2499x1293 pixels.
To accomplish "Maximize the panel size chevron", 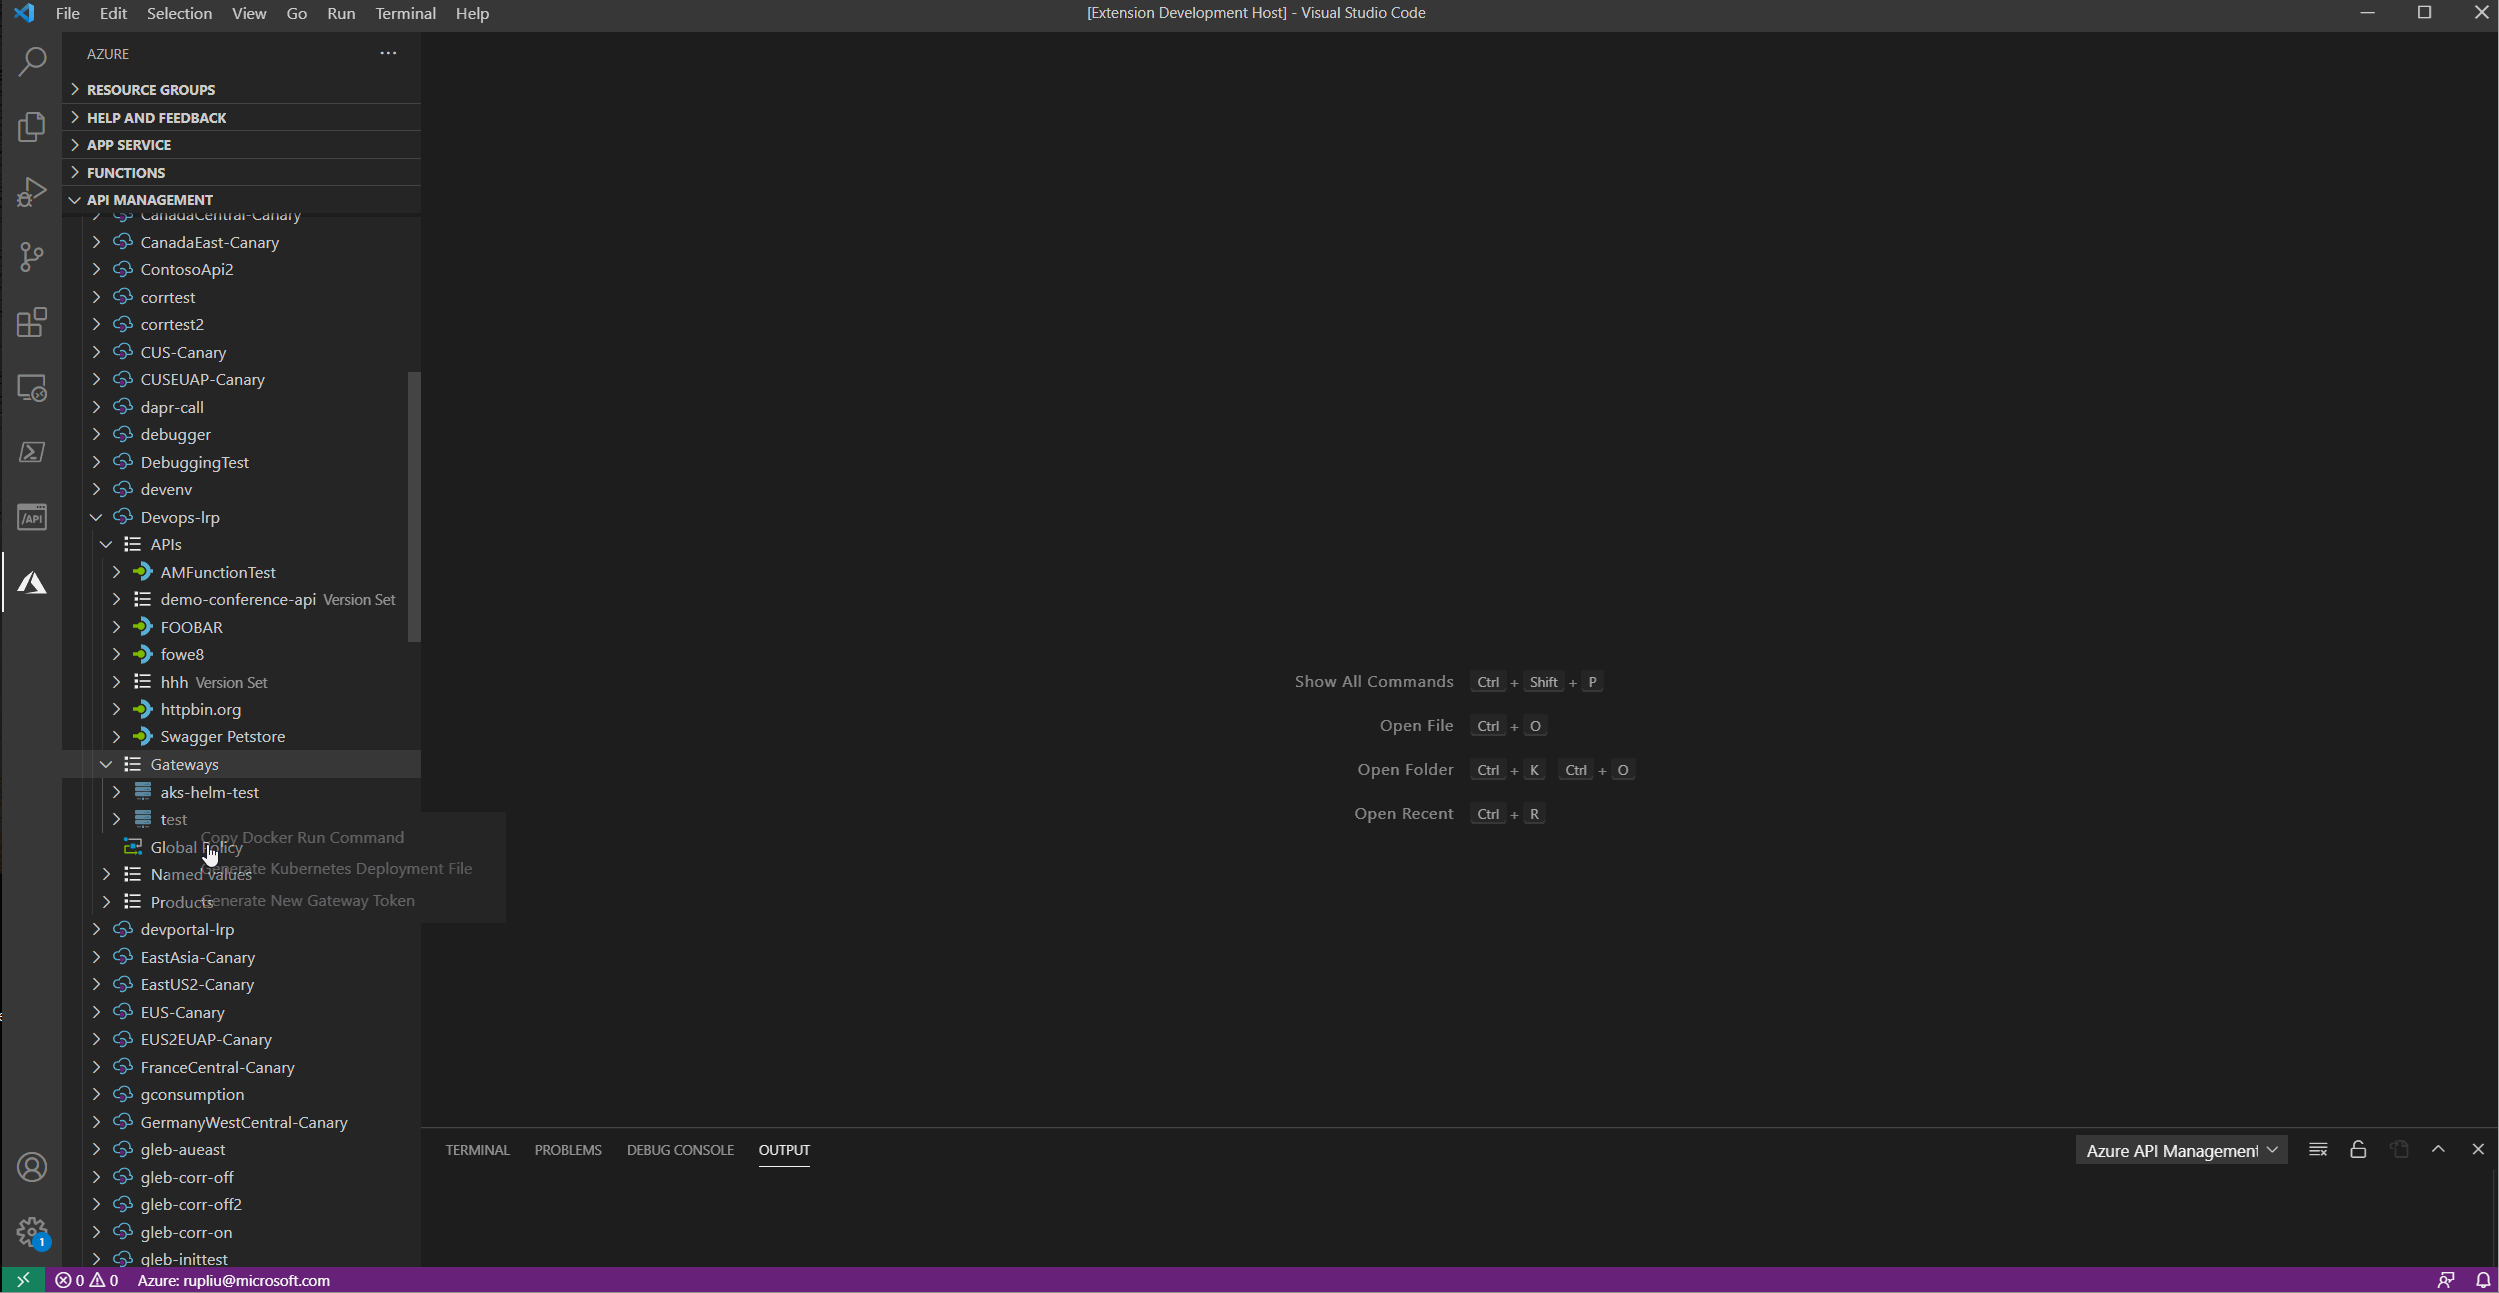I will click(x=2438, y=1150).
